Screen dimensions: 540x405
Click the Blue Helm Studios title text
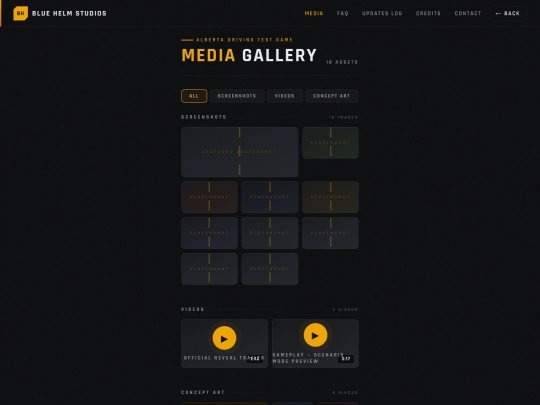69,13
